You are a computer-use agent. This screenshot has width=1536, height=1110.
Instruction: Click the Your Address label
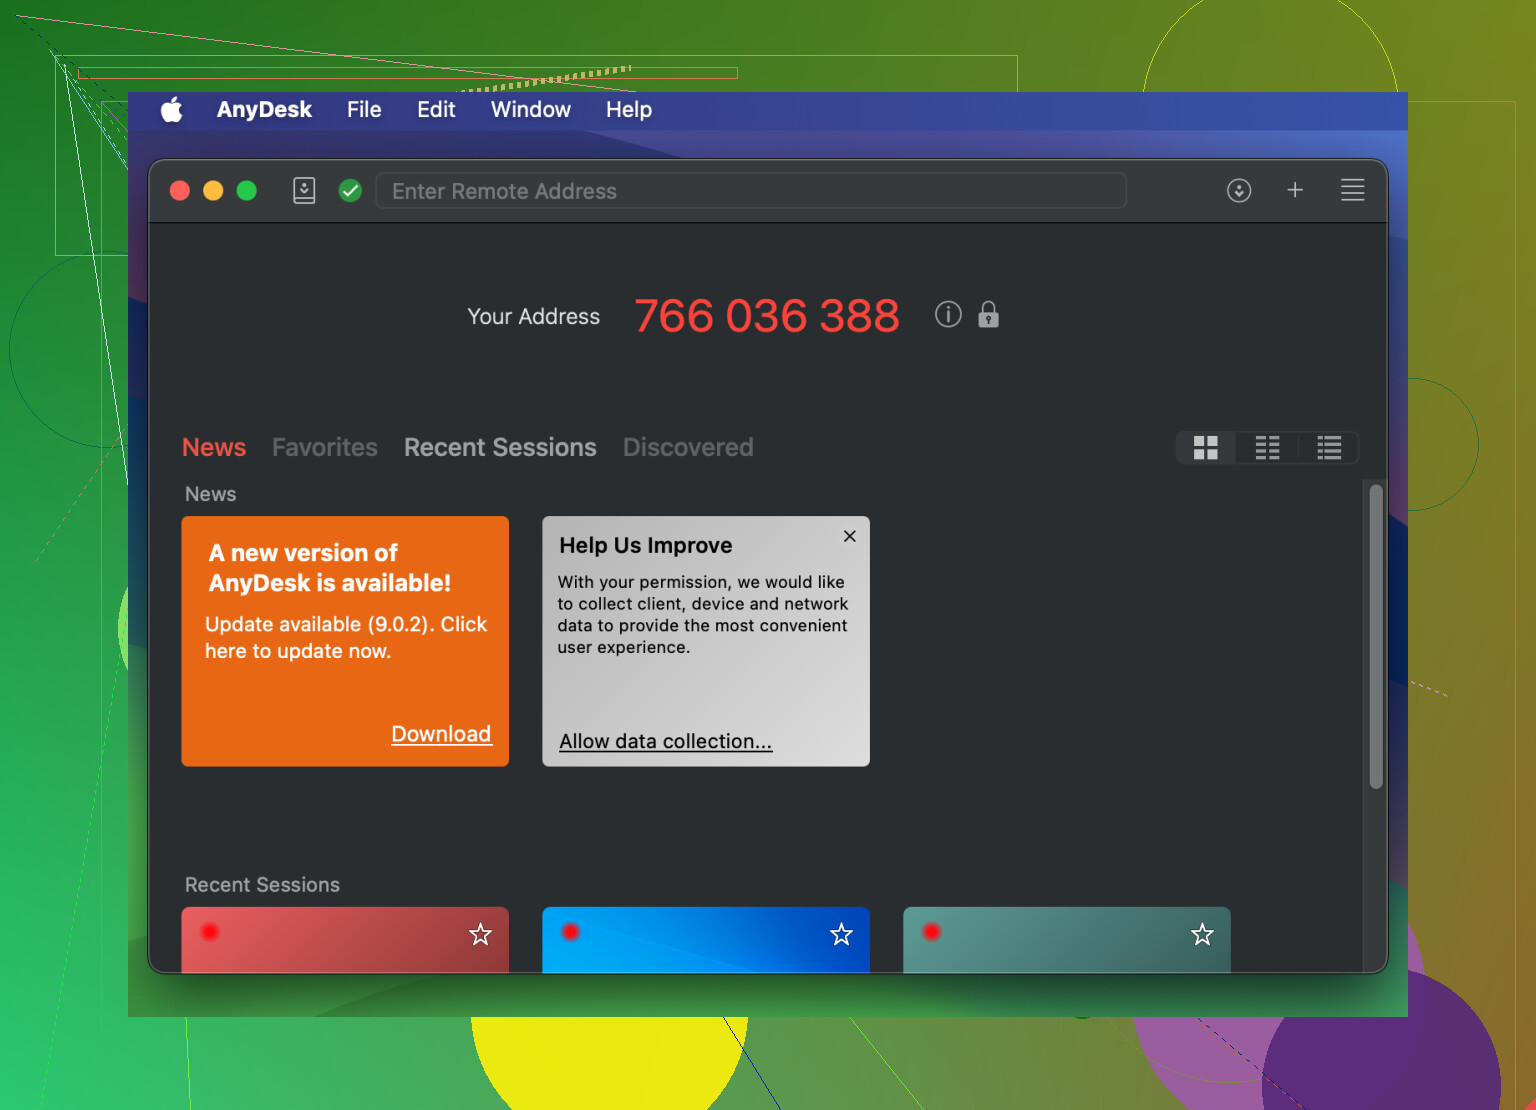534,316
